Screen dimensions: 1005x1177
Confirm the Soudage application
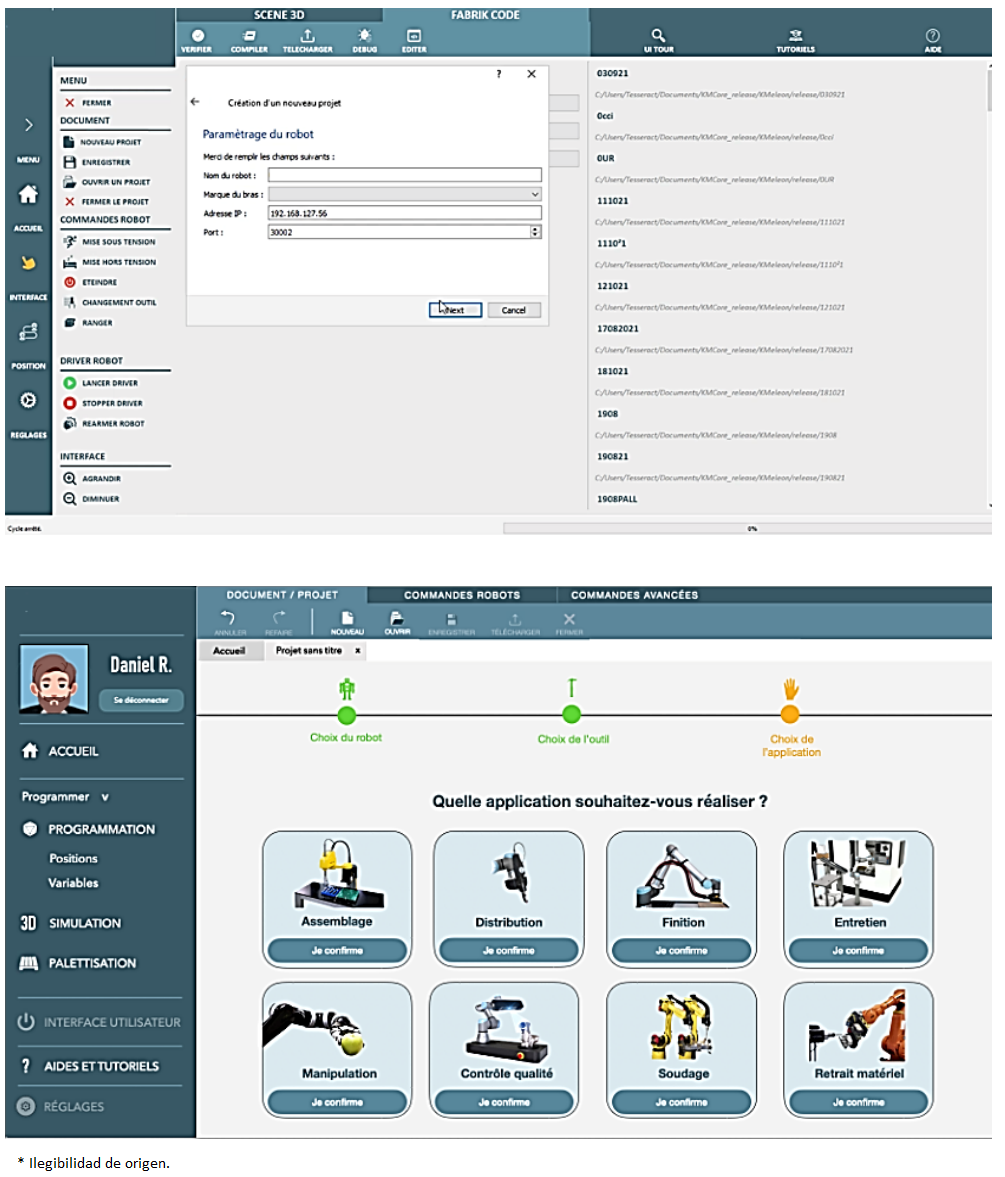tap(684, 1102)
